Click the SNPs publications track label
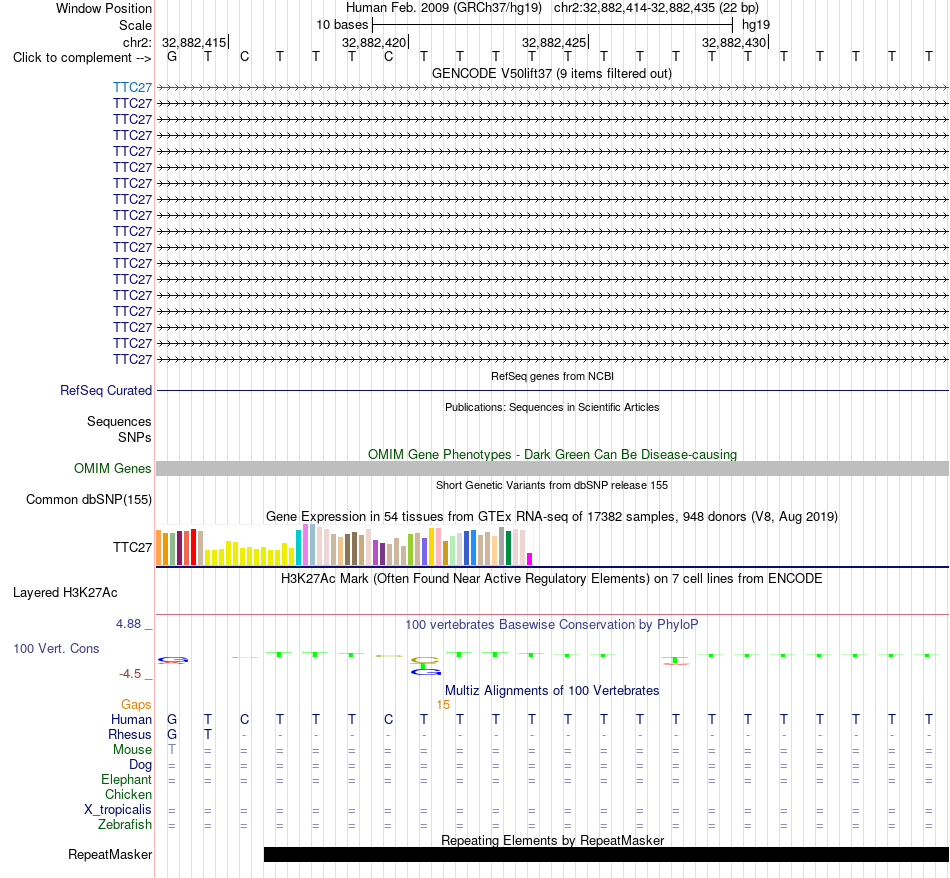This screenshot has height=878, width=950. pos(135,437)
